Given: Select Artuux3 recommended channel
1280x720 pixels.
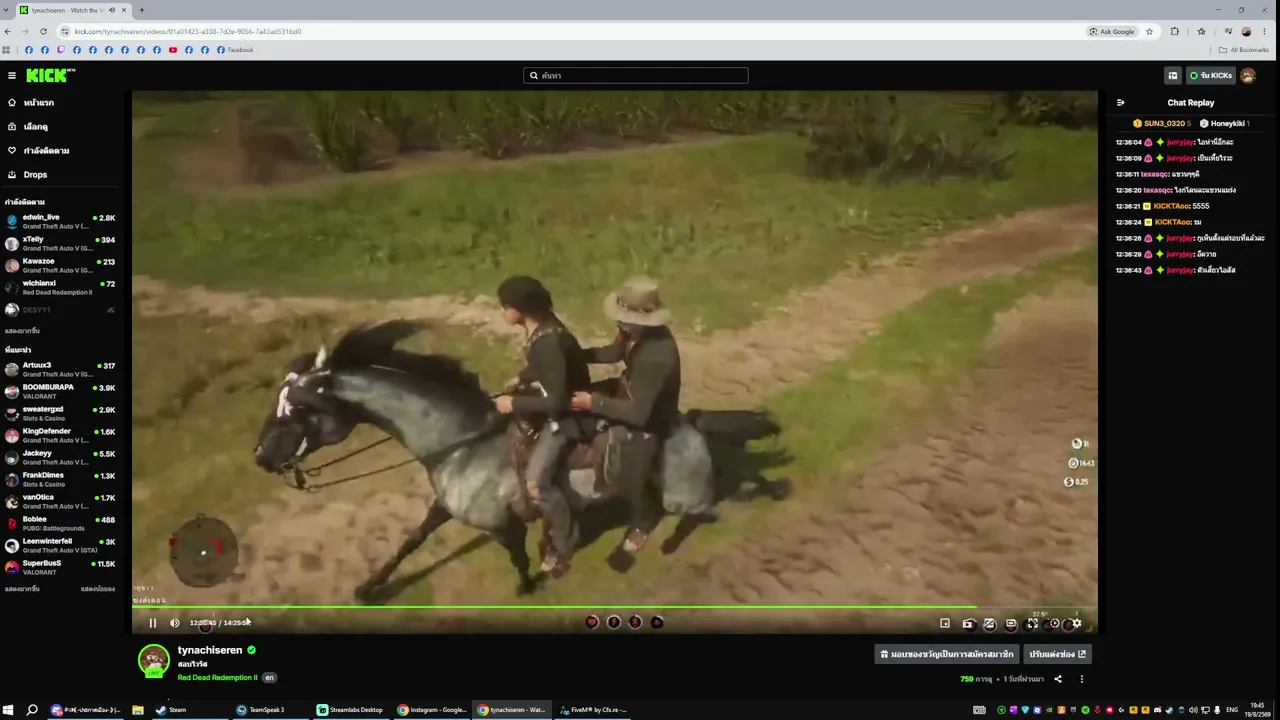Looking at the screenshot, I should pyautogui.click(x=60, y=369).
